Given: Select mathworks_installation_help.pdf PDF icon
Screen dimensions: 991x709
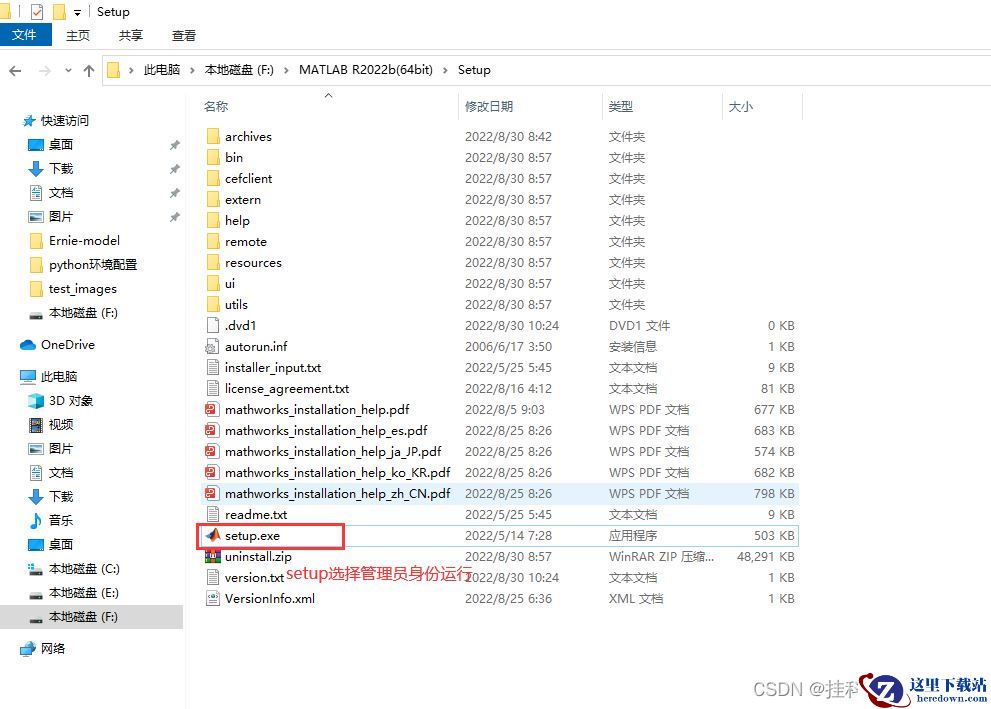Looking at the screenshot, I should click(x=212, y=409).
